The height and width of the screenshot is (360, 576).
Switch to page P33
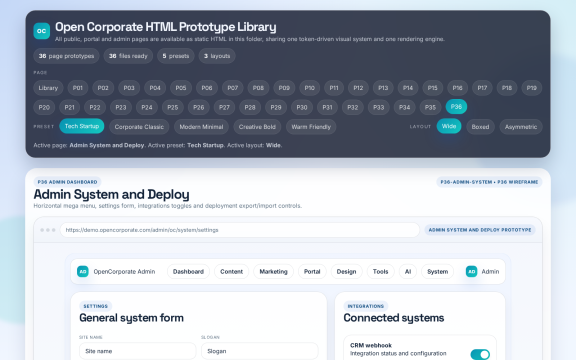click(379, 107)
